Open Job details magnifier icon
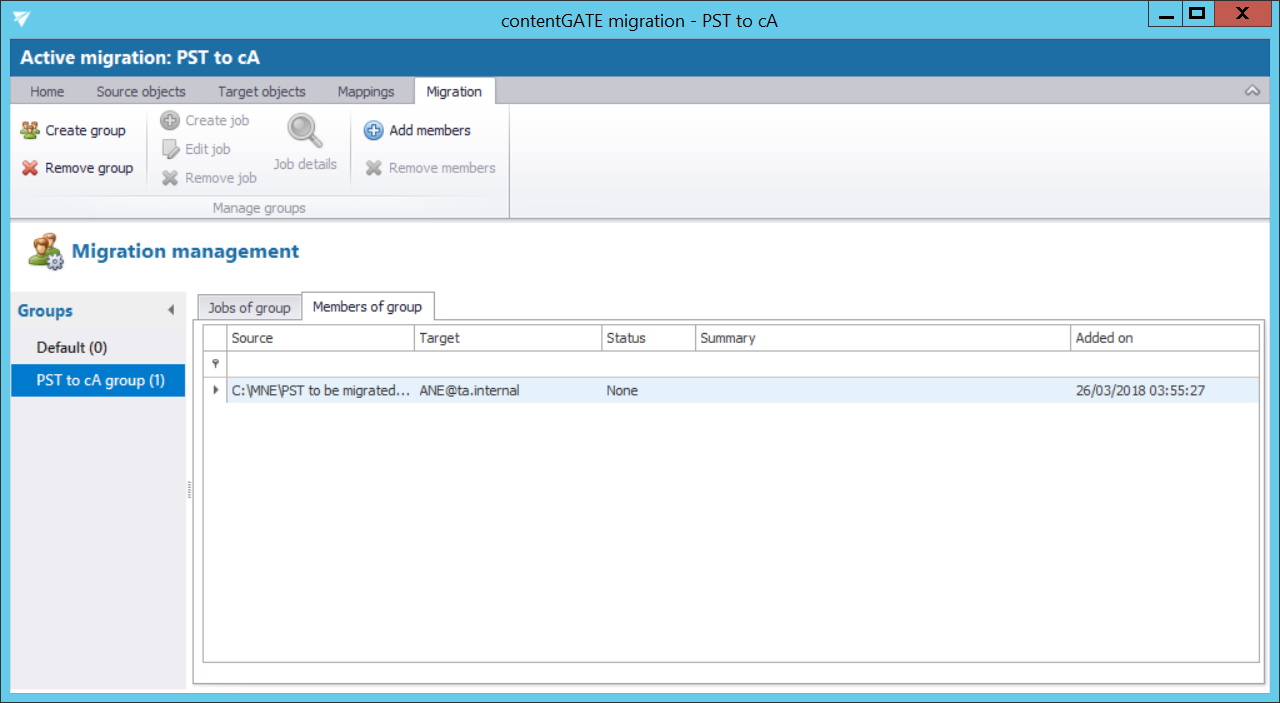The image size is (1280, 703). tap(305, 132)
